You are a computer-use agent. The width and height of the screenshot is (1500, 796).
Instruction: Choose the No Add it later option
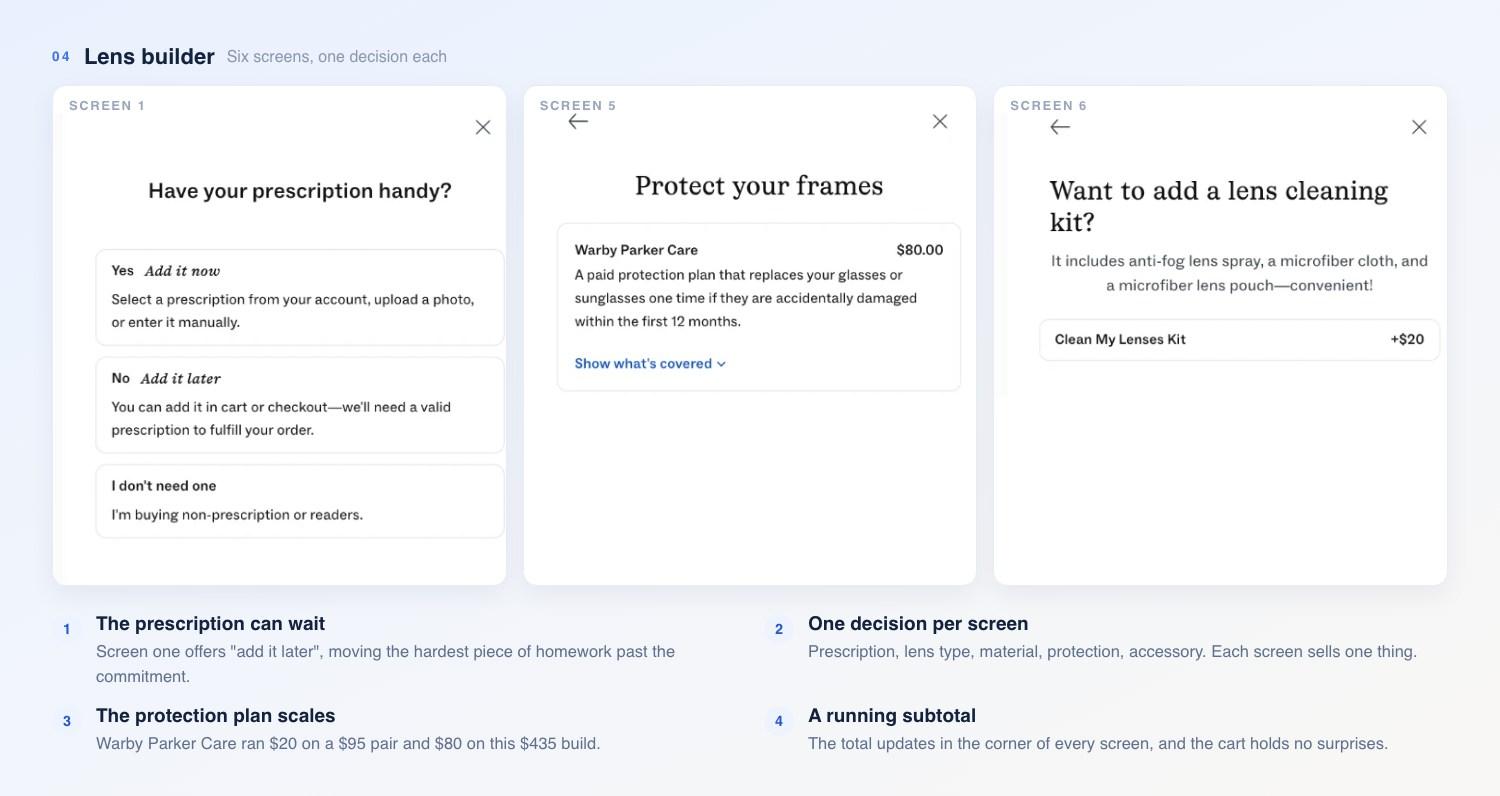(300, 405)
